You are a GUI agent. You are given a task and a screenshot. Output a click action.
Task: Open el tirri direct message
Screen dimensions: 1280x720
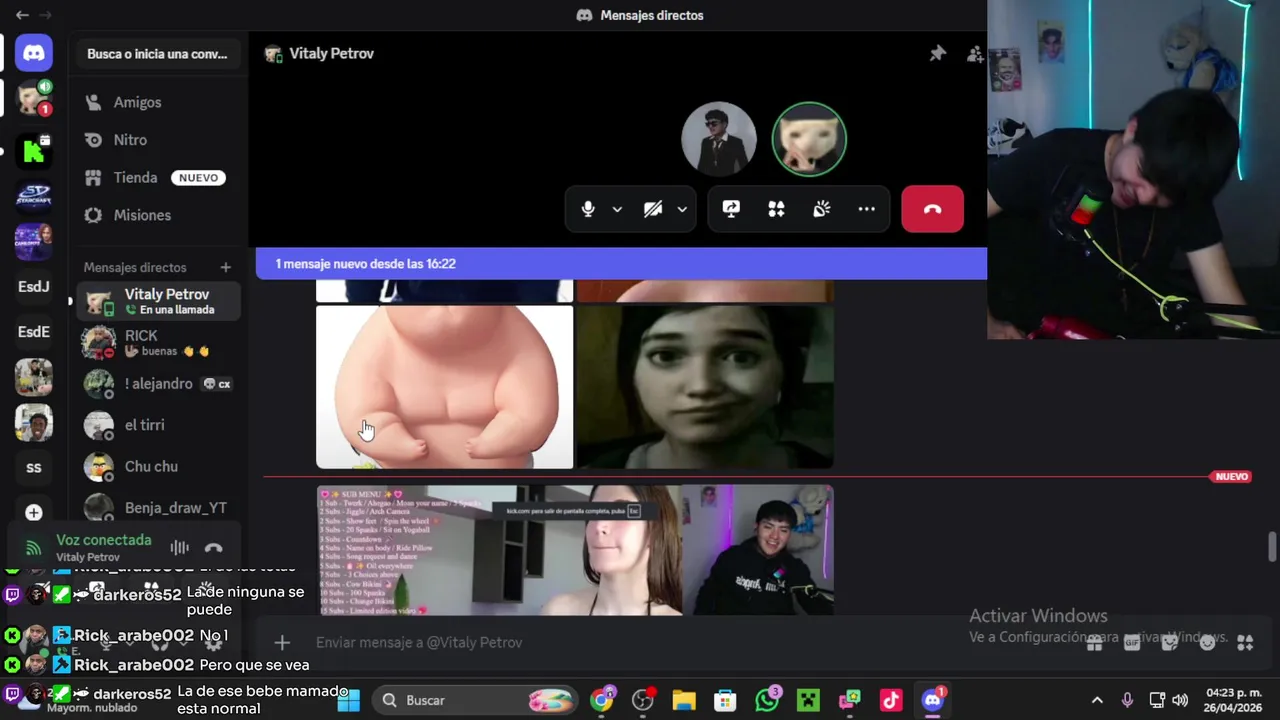(x=158, y=425)
